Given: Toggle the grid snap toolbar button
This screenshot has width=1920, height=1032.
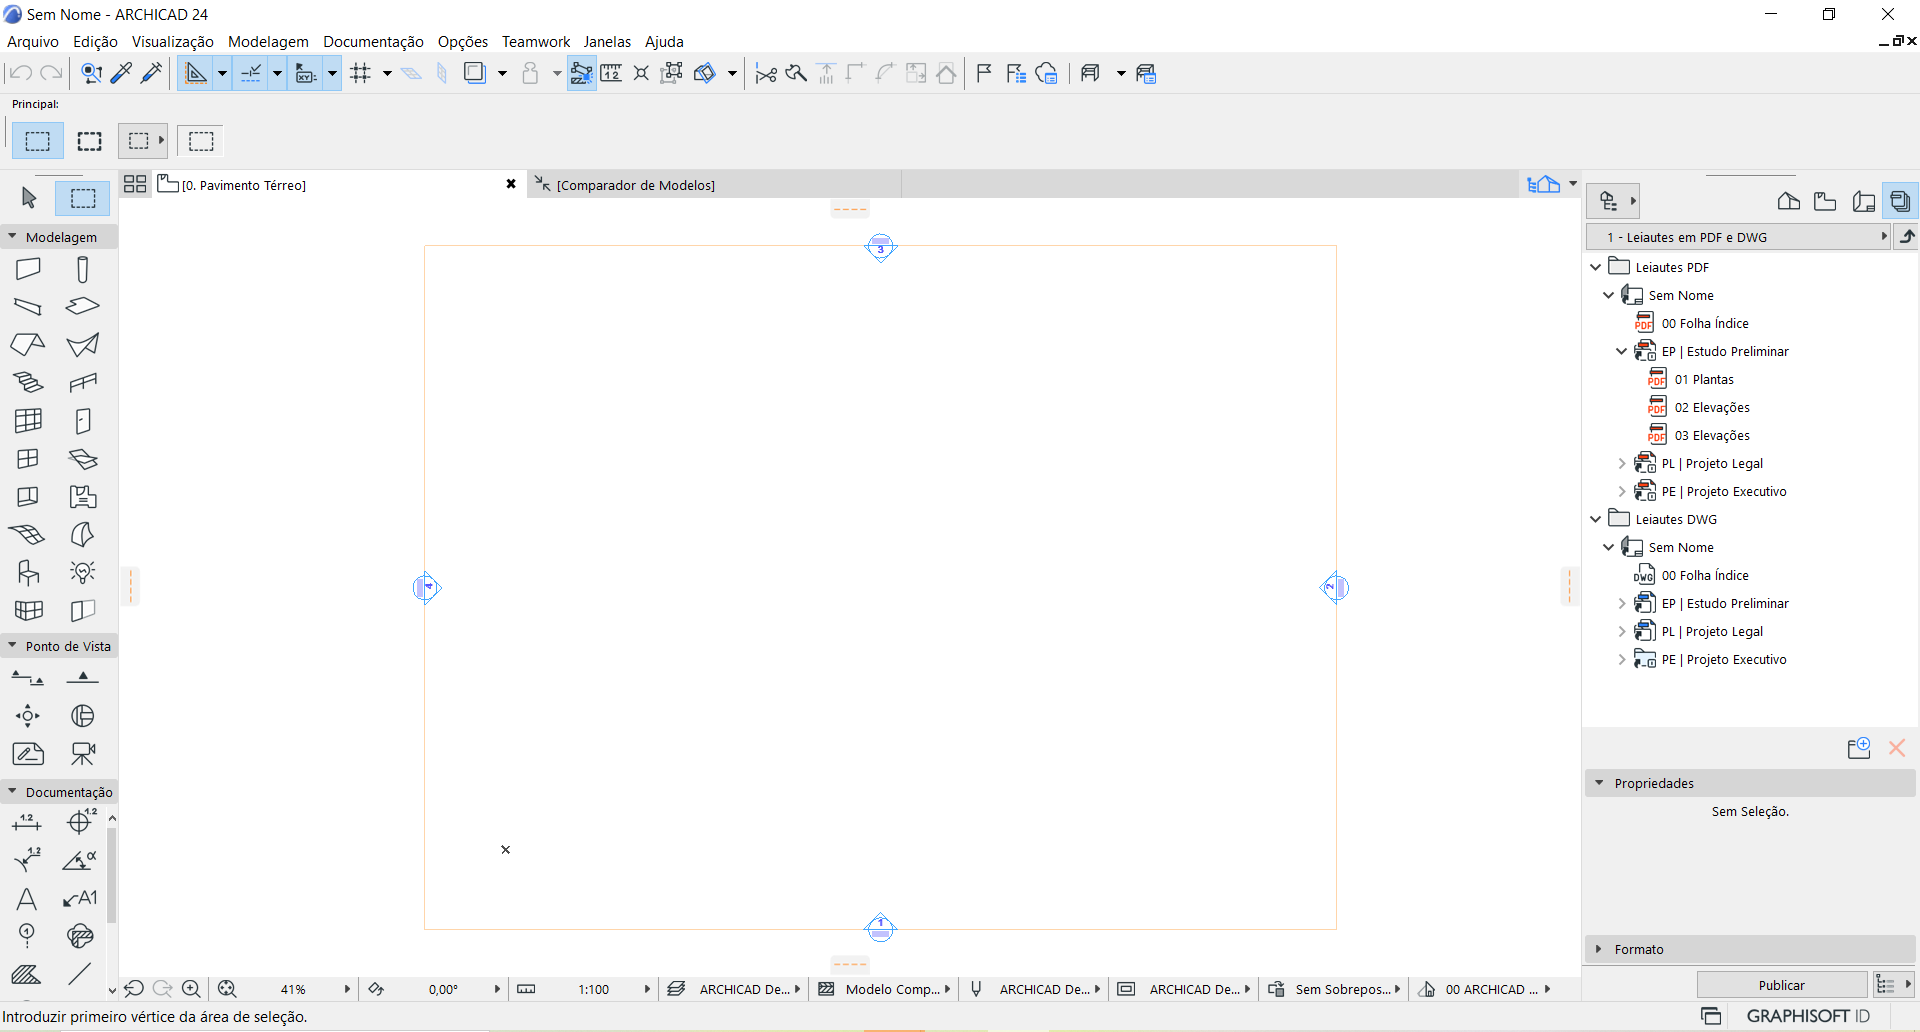Looking at the screenshot, I should tap(361, 73).
